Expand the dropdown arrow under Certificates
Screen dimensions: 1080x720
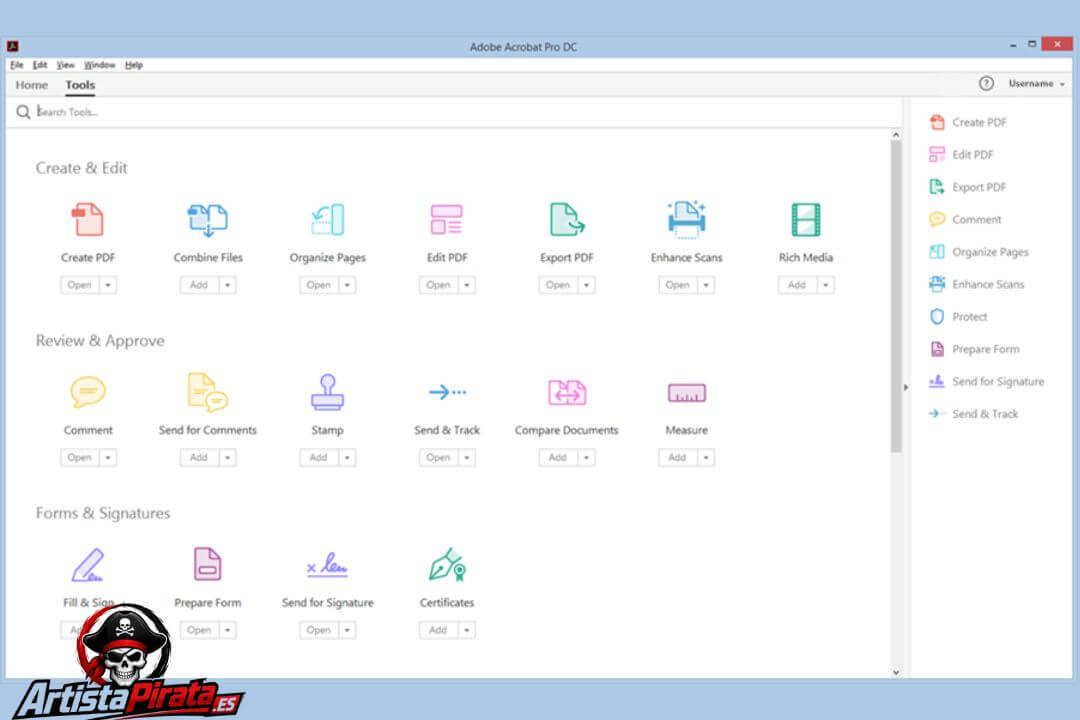tap(467, 630)
